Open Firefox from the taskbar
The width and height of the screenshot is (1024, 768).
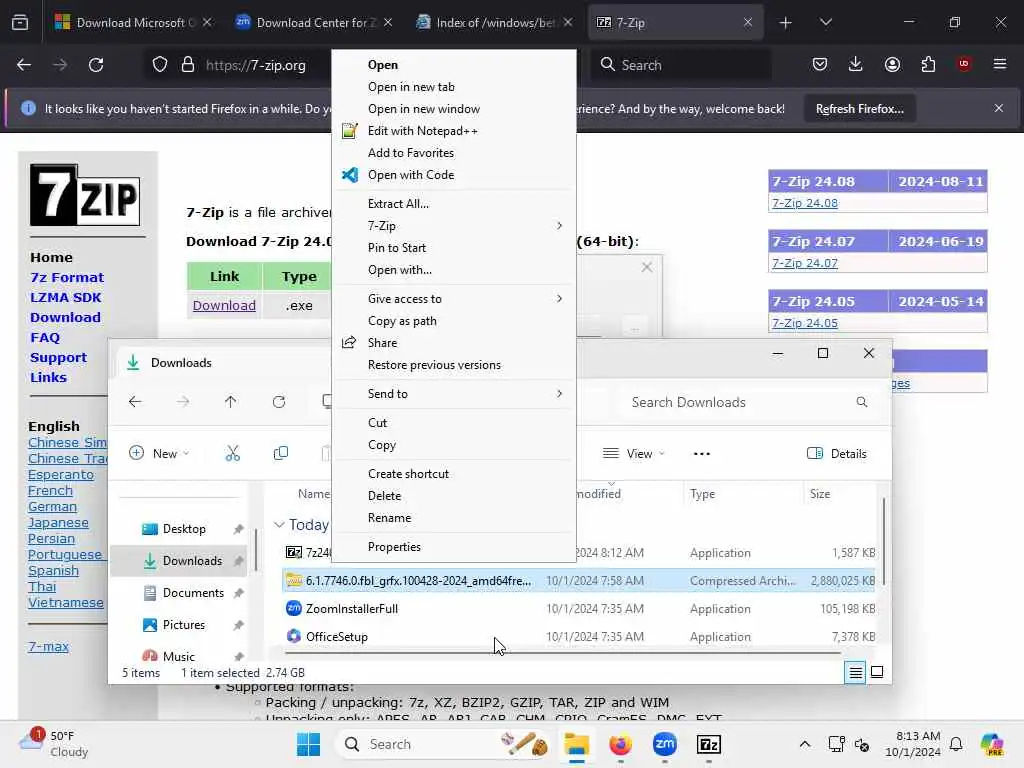[x=620, y=744]
